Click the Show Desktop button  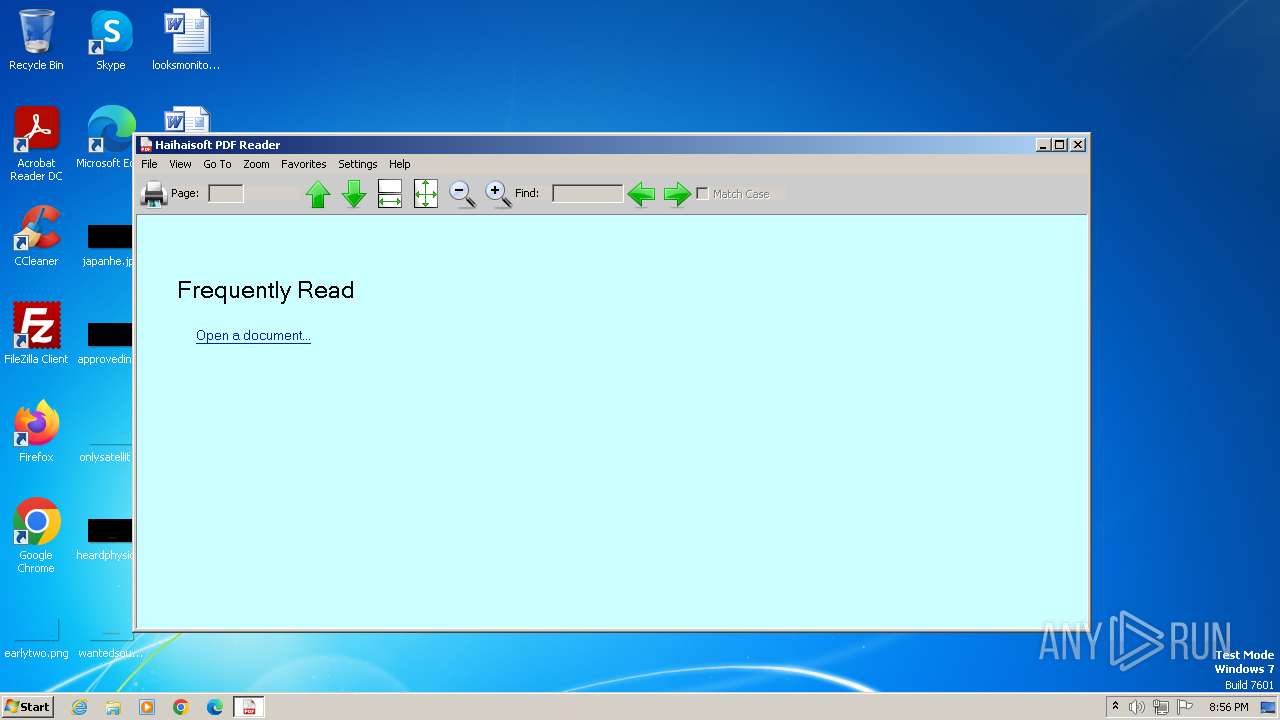(1270, 707)
